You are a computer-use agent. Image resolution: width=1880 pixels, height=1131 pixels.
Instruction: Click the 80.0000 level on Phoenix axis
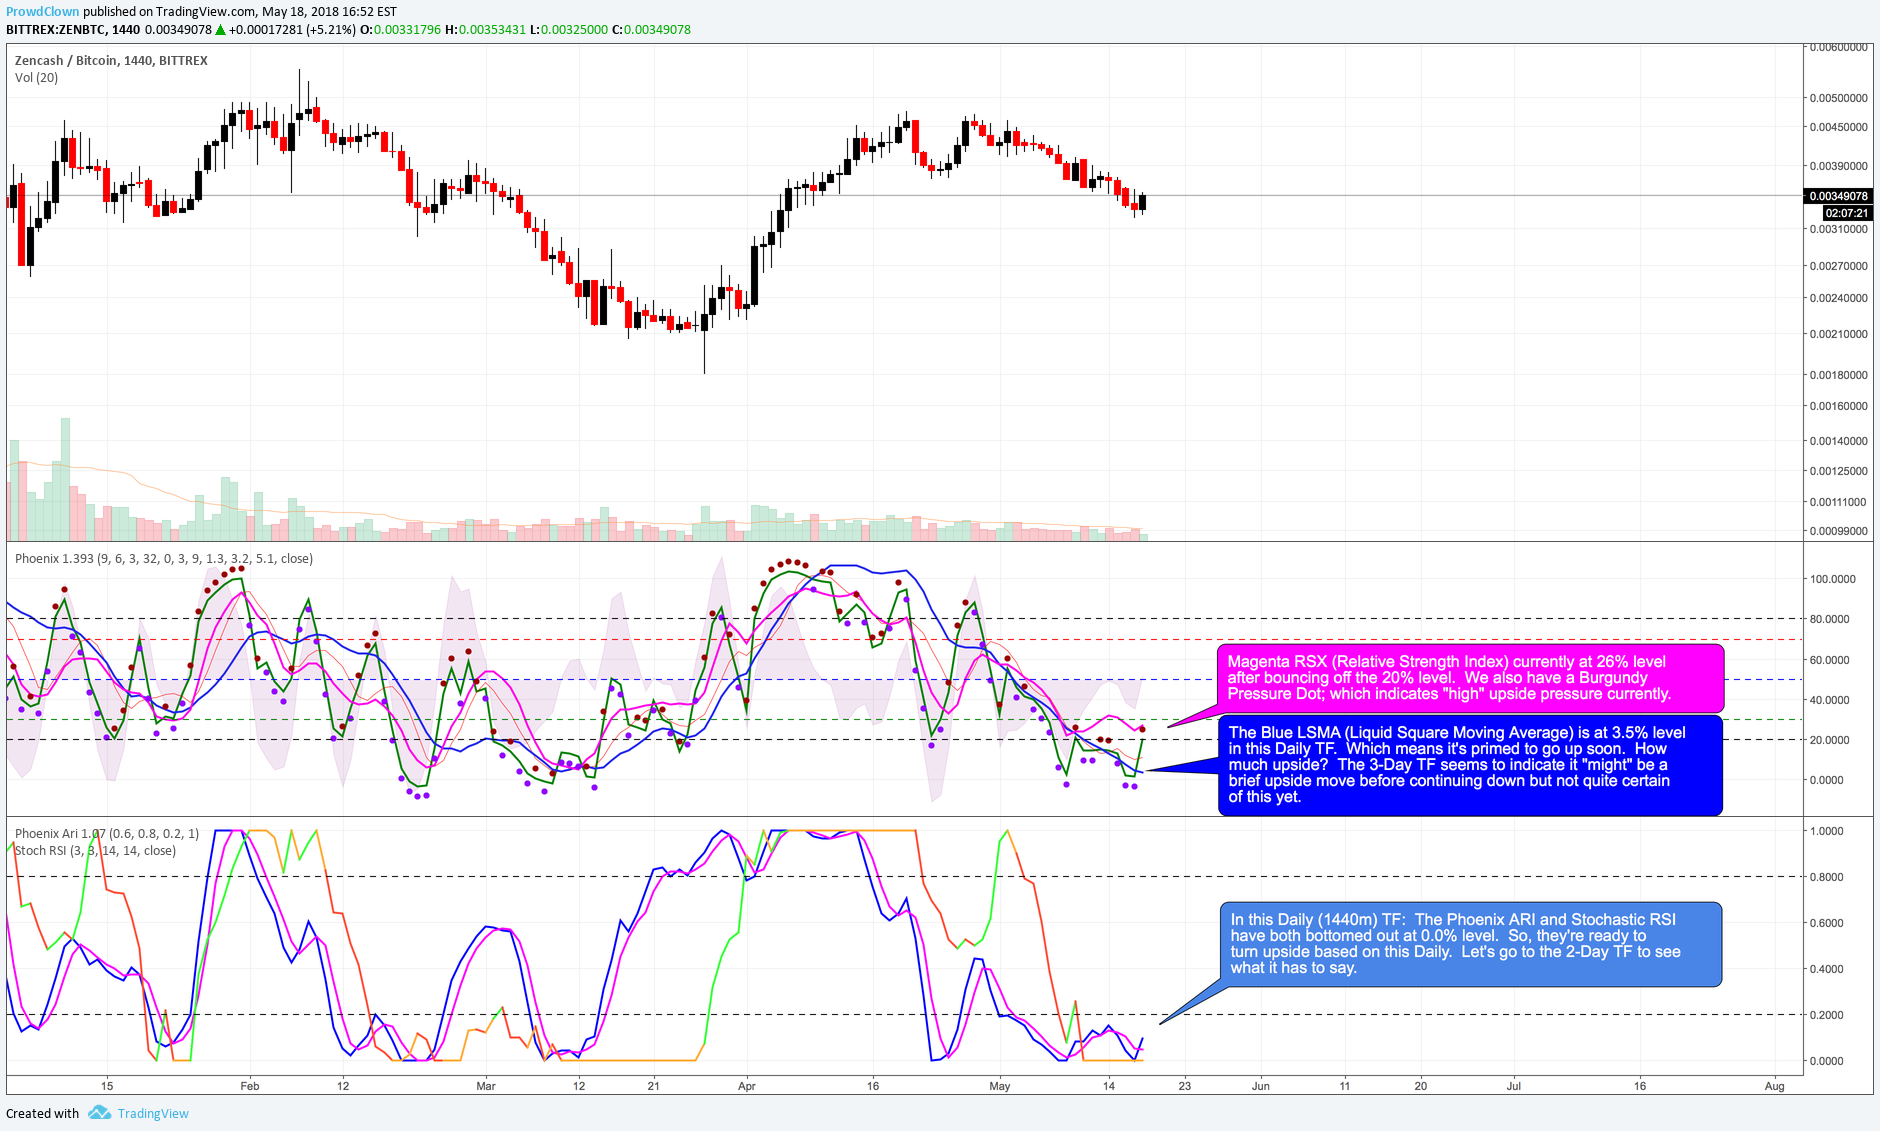coord(1832,619)
